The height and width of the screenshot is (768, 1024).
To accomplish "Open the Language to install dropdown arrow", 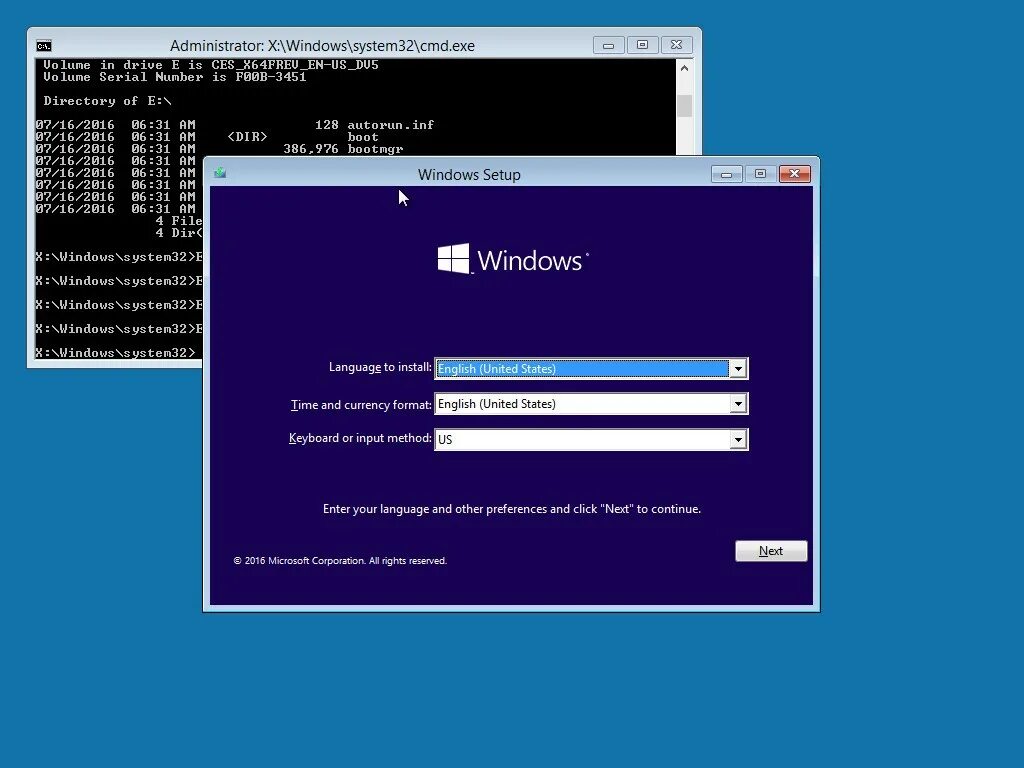I will tap(738, 369).
